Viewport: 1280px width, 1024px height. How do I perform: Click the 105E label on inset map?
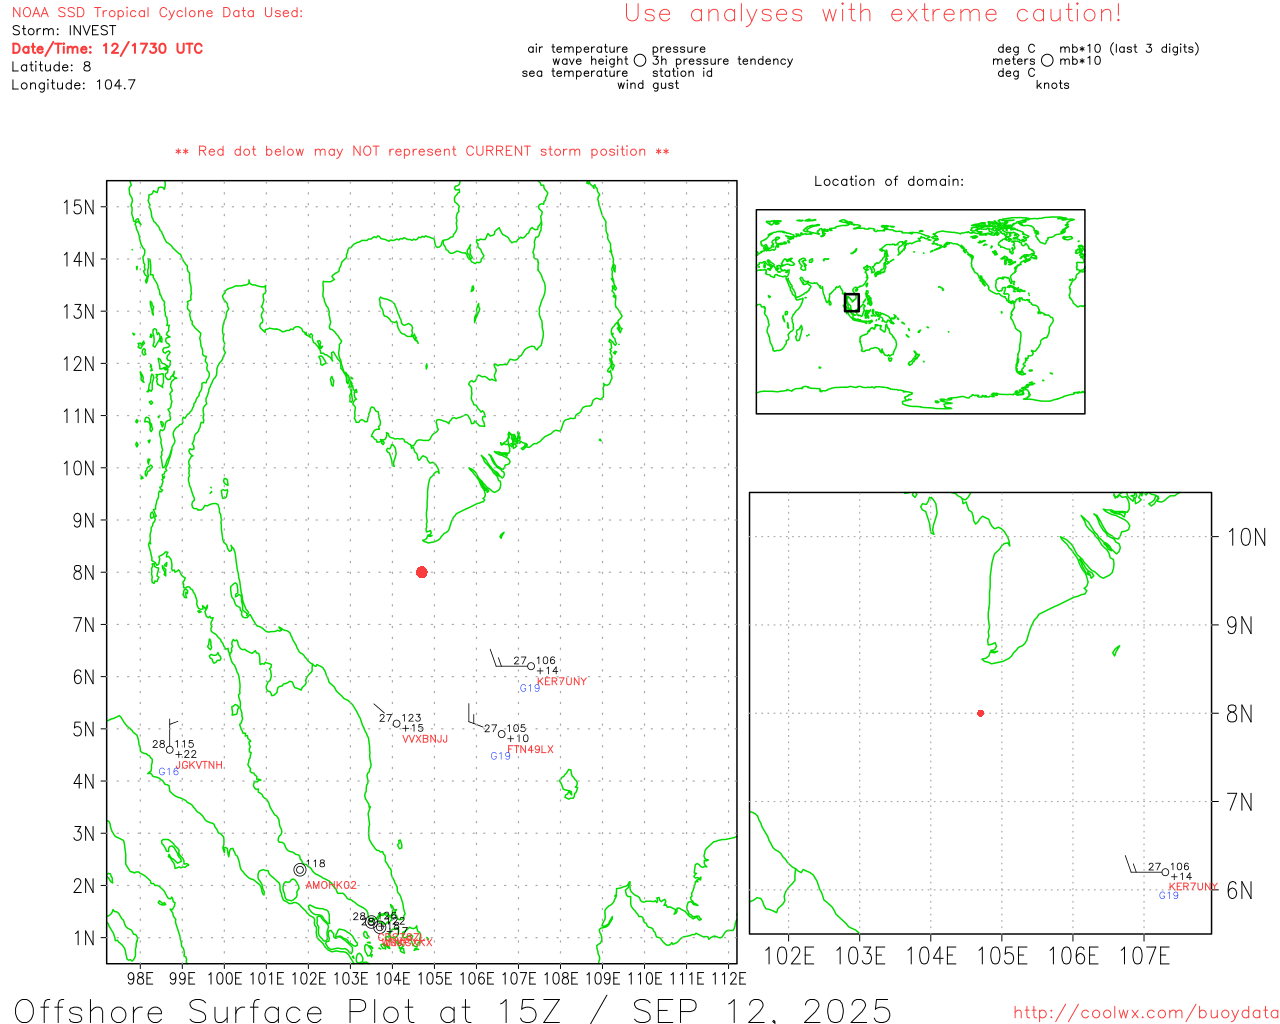coord(1002,957)
